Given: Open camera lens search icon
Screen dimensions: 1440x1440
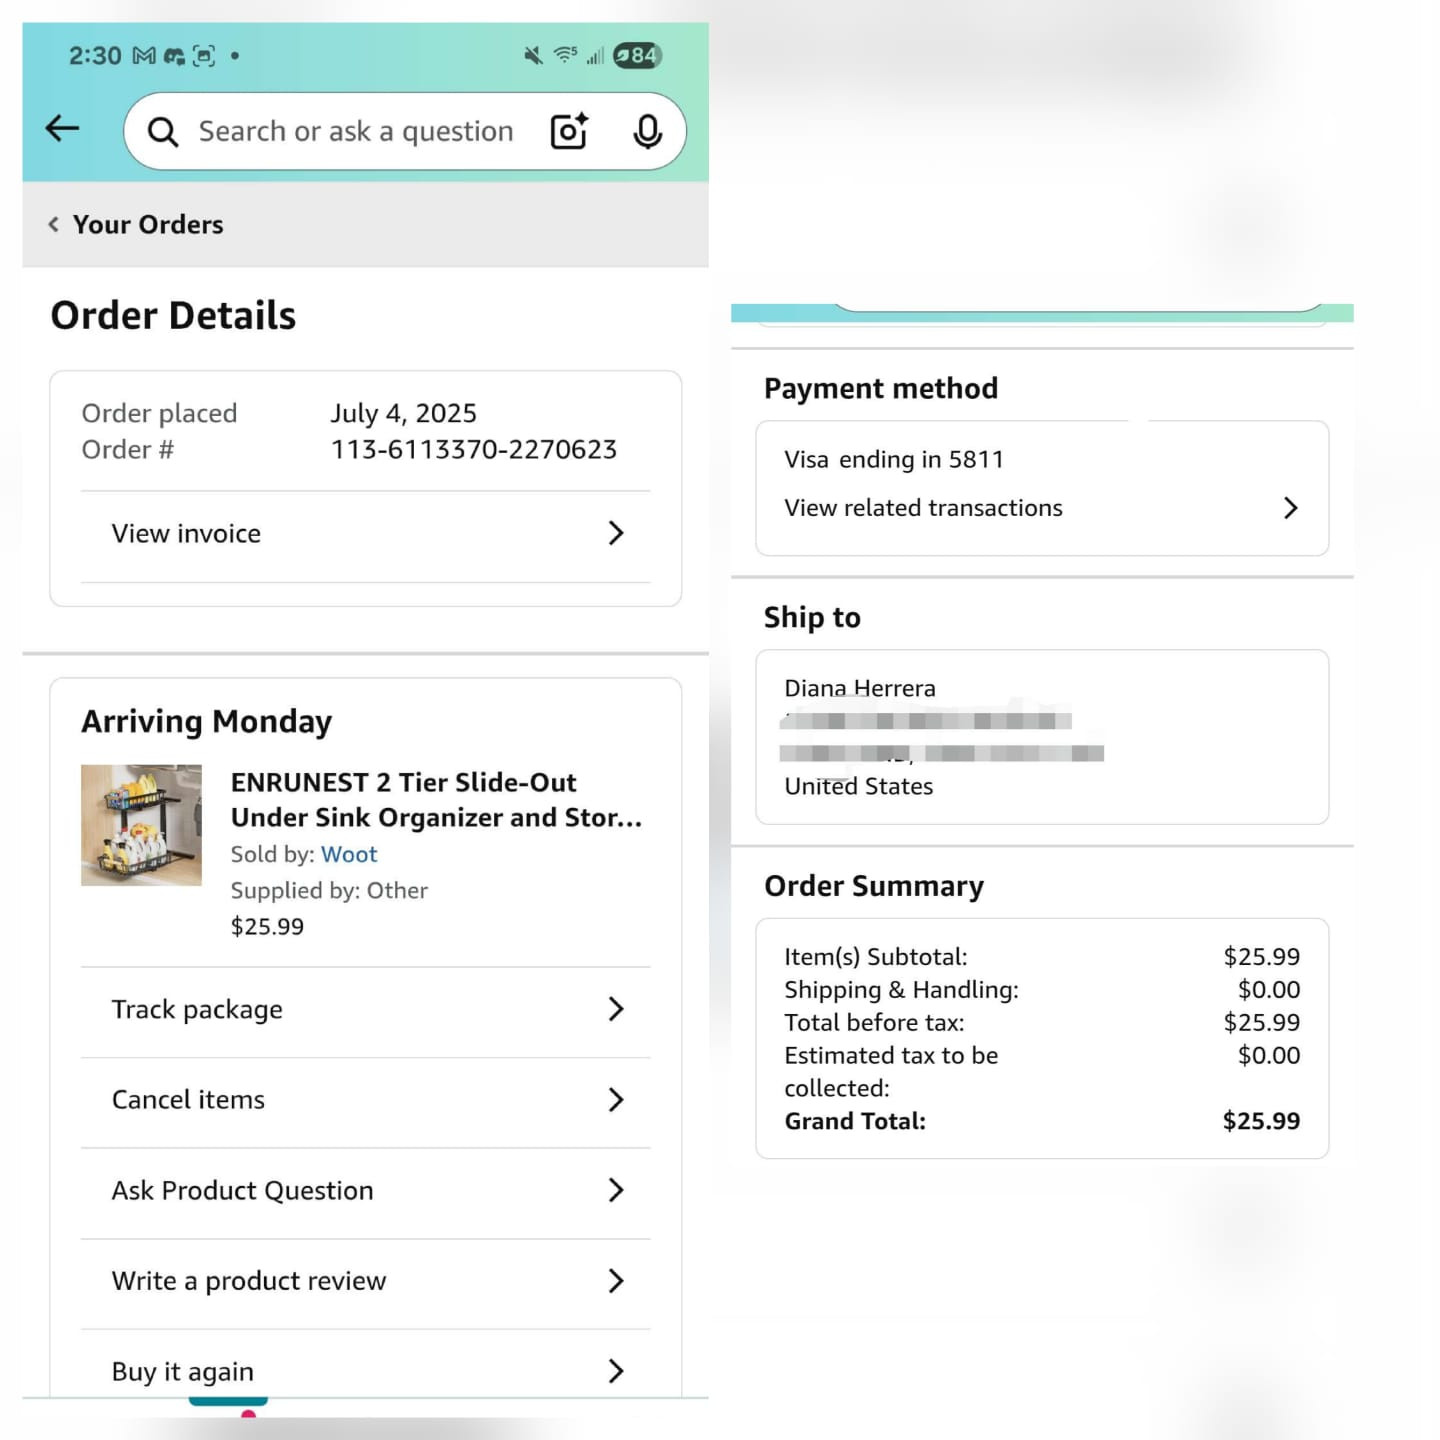Looking at the screenshot, I should 569,131.
